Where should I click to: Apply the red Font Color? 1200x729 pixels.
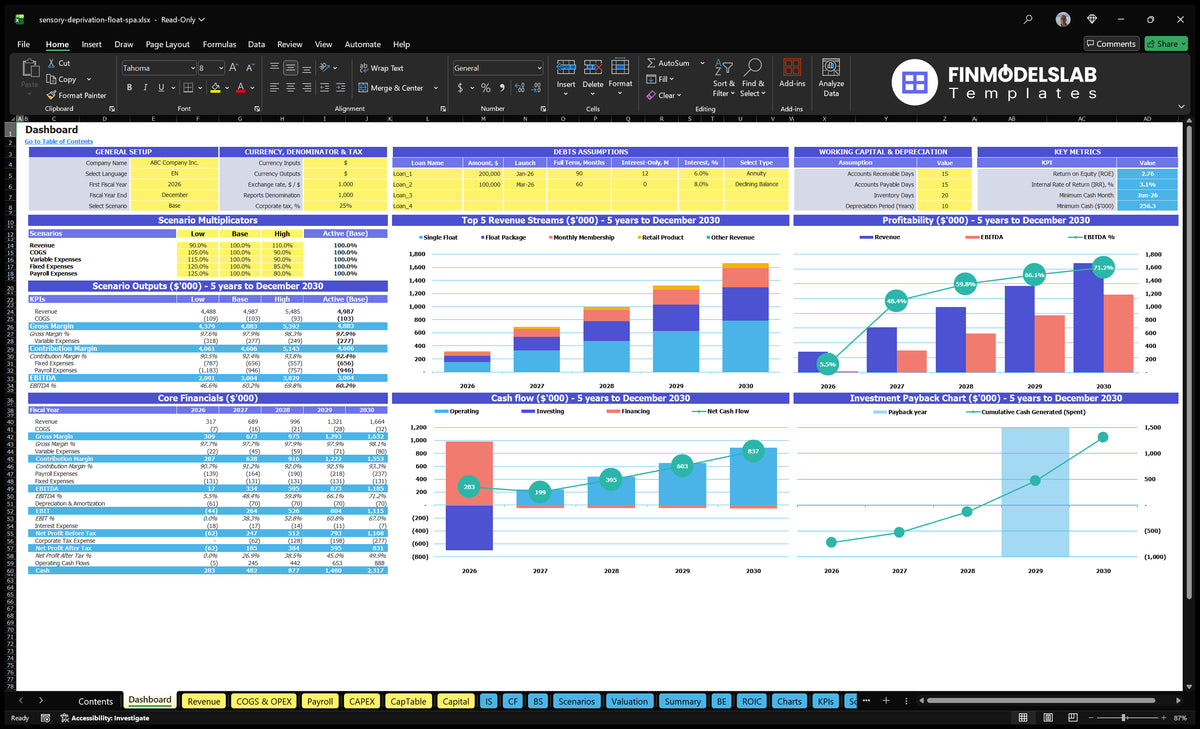coord(240,88)
